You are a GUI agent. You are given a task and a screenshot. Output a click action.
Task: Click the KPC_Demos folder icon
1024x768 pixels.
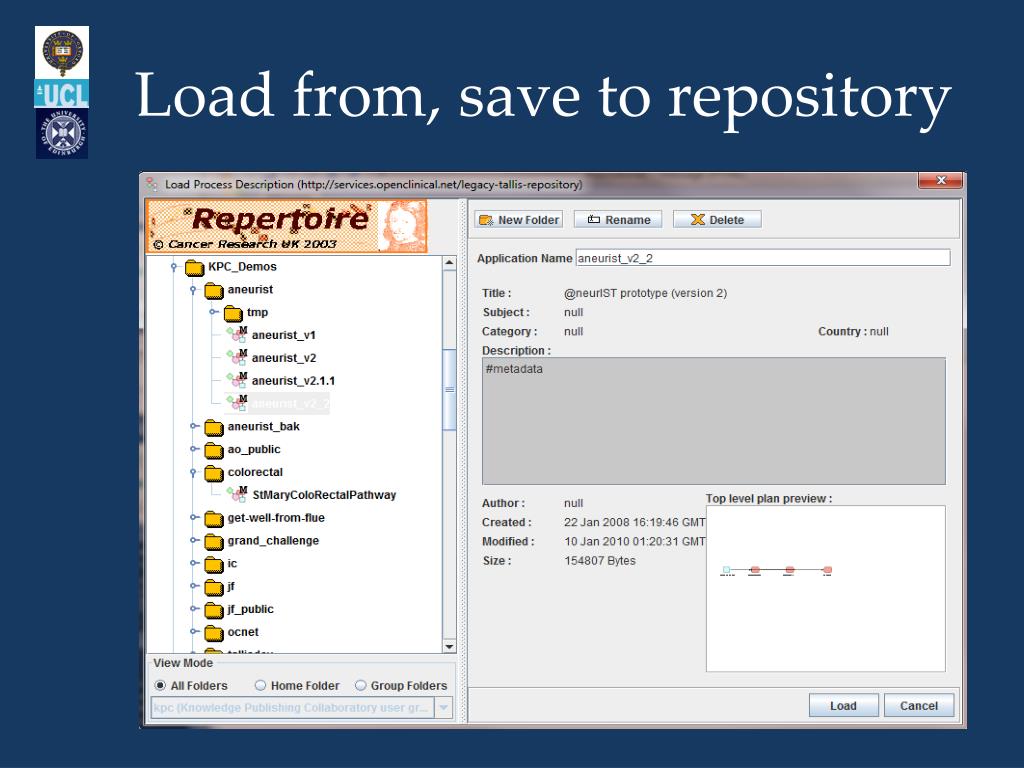point(195,267)
